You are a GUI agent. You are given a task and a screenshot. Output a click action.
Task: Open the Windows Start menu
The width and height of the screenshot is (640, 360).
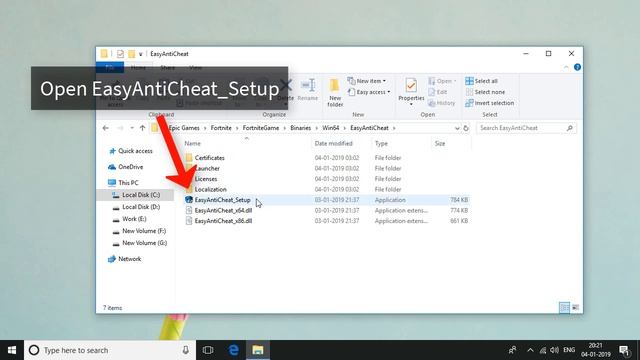(12, 350)
